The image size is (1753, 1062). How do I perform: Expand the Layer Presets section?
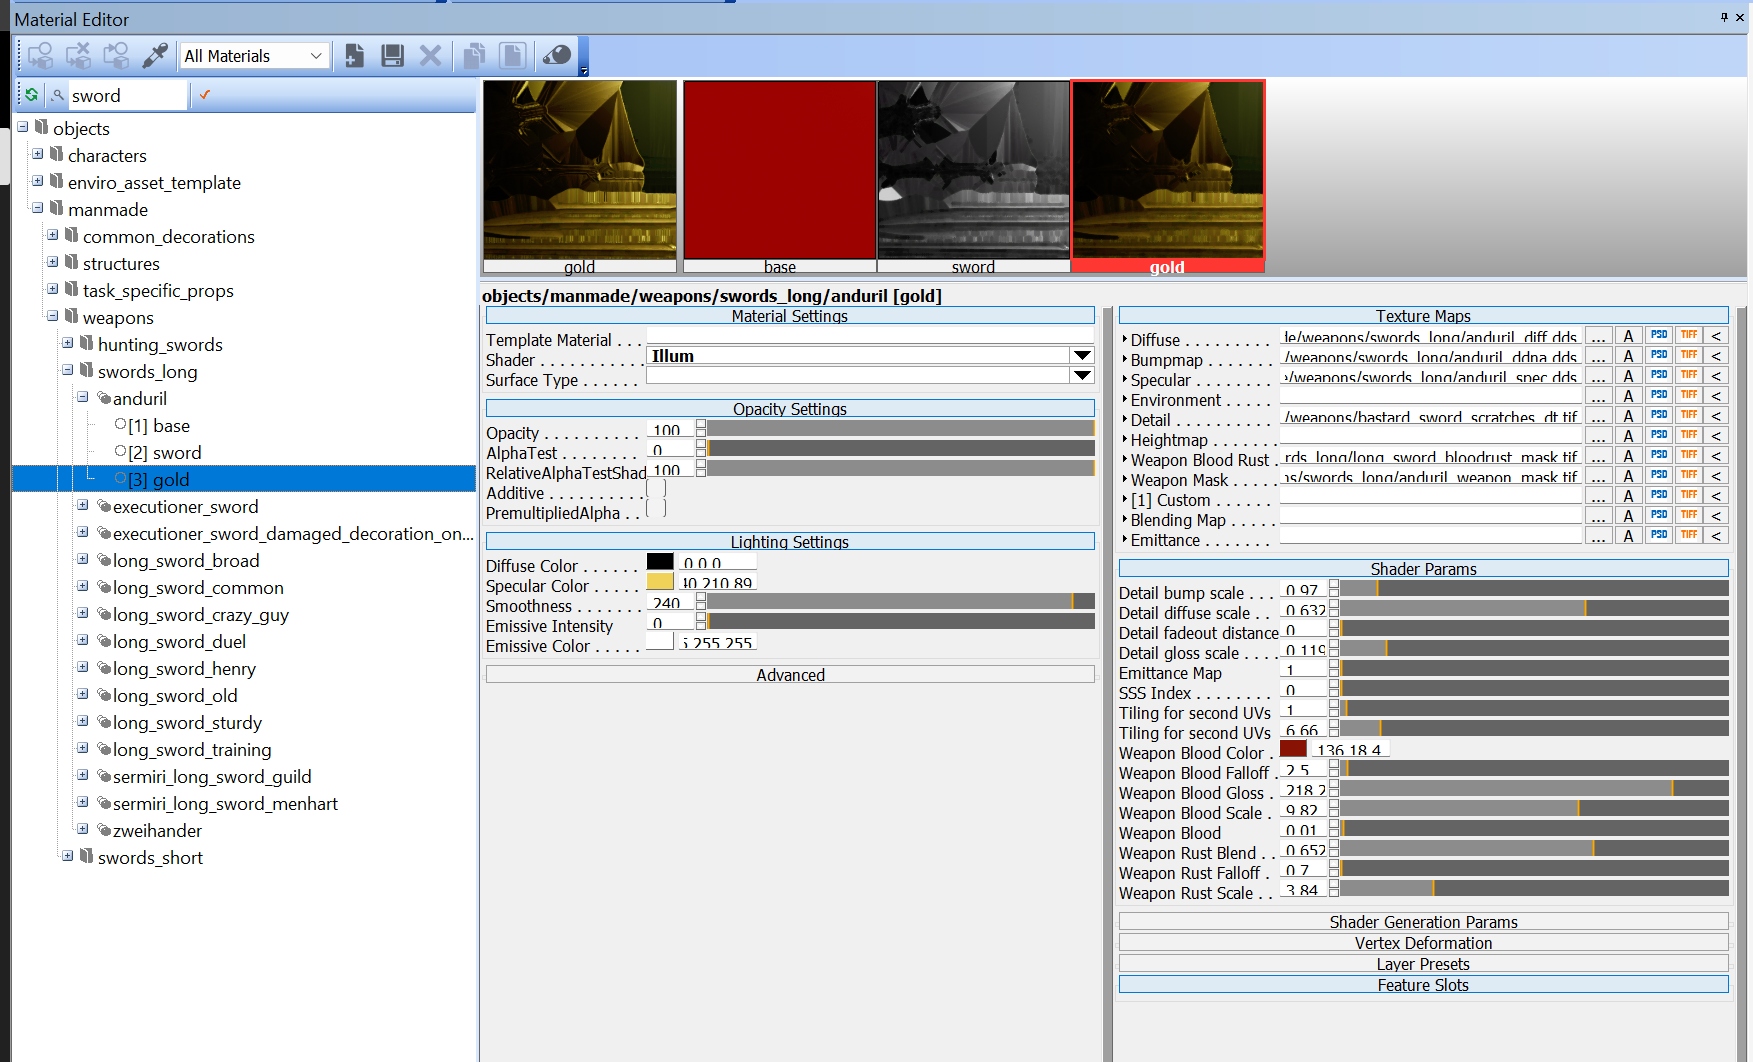tap(1423, 964)
